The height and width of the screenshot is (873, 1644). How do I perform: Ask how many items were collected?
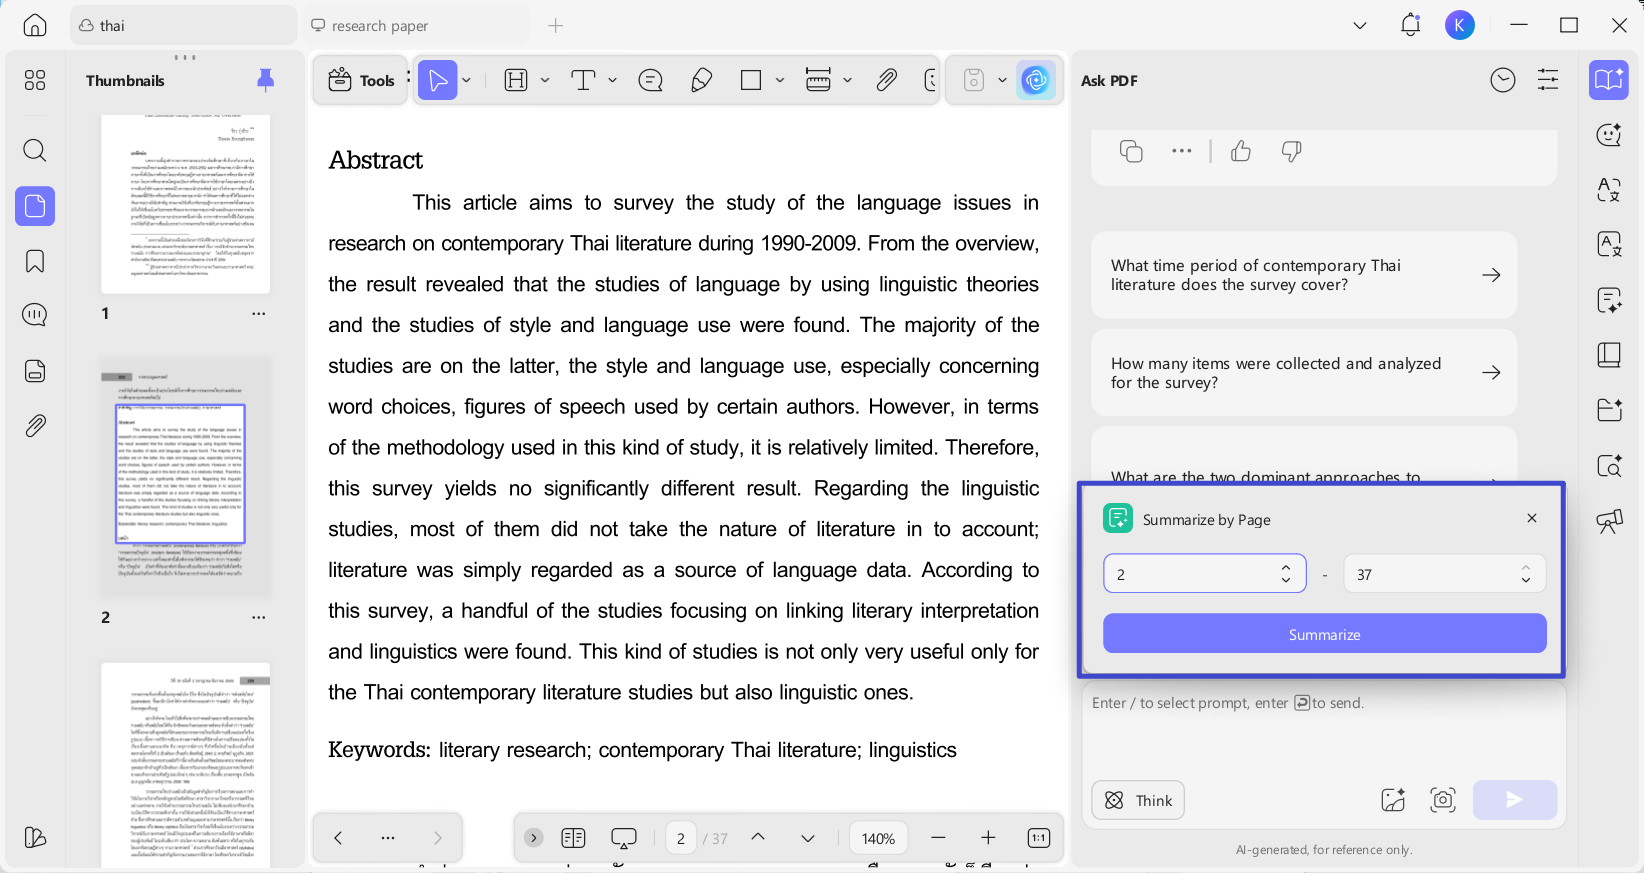pyautogui.click(x=1304, y=373)
